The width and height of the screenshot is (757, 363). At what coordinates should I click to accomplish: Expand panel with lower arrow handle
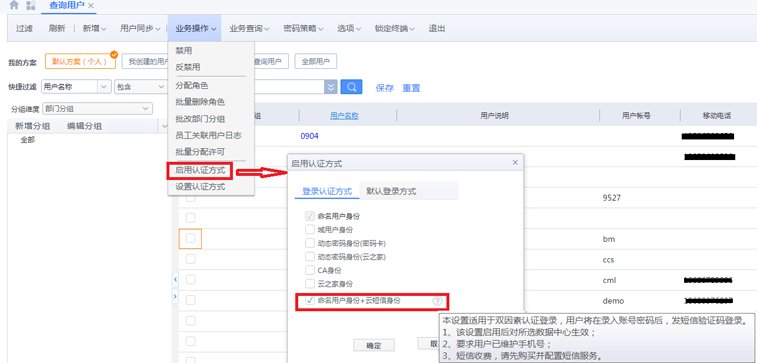coord(175,296)
